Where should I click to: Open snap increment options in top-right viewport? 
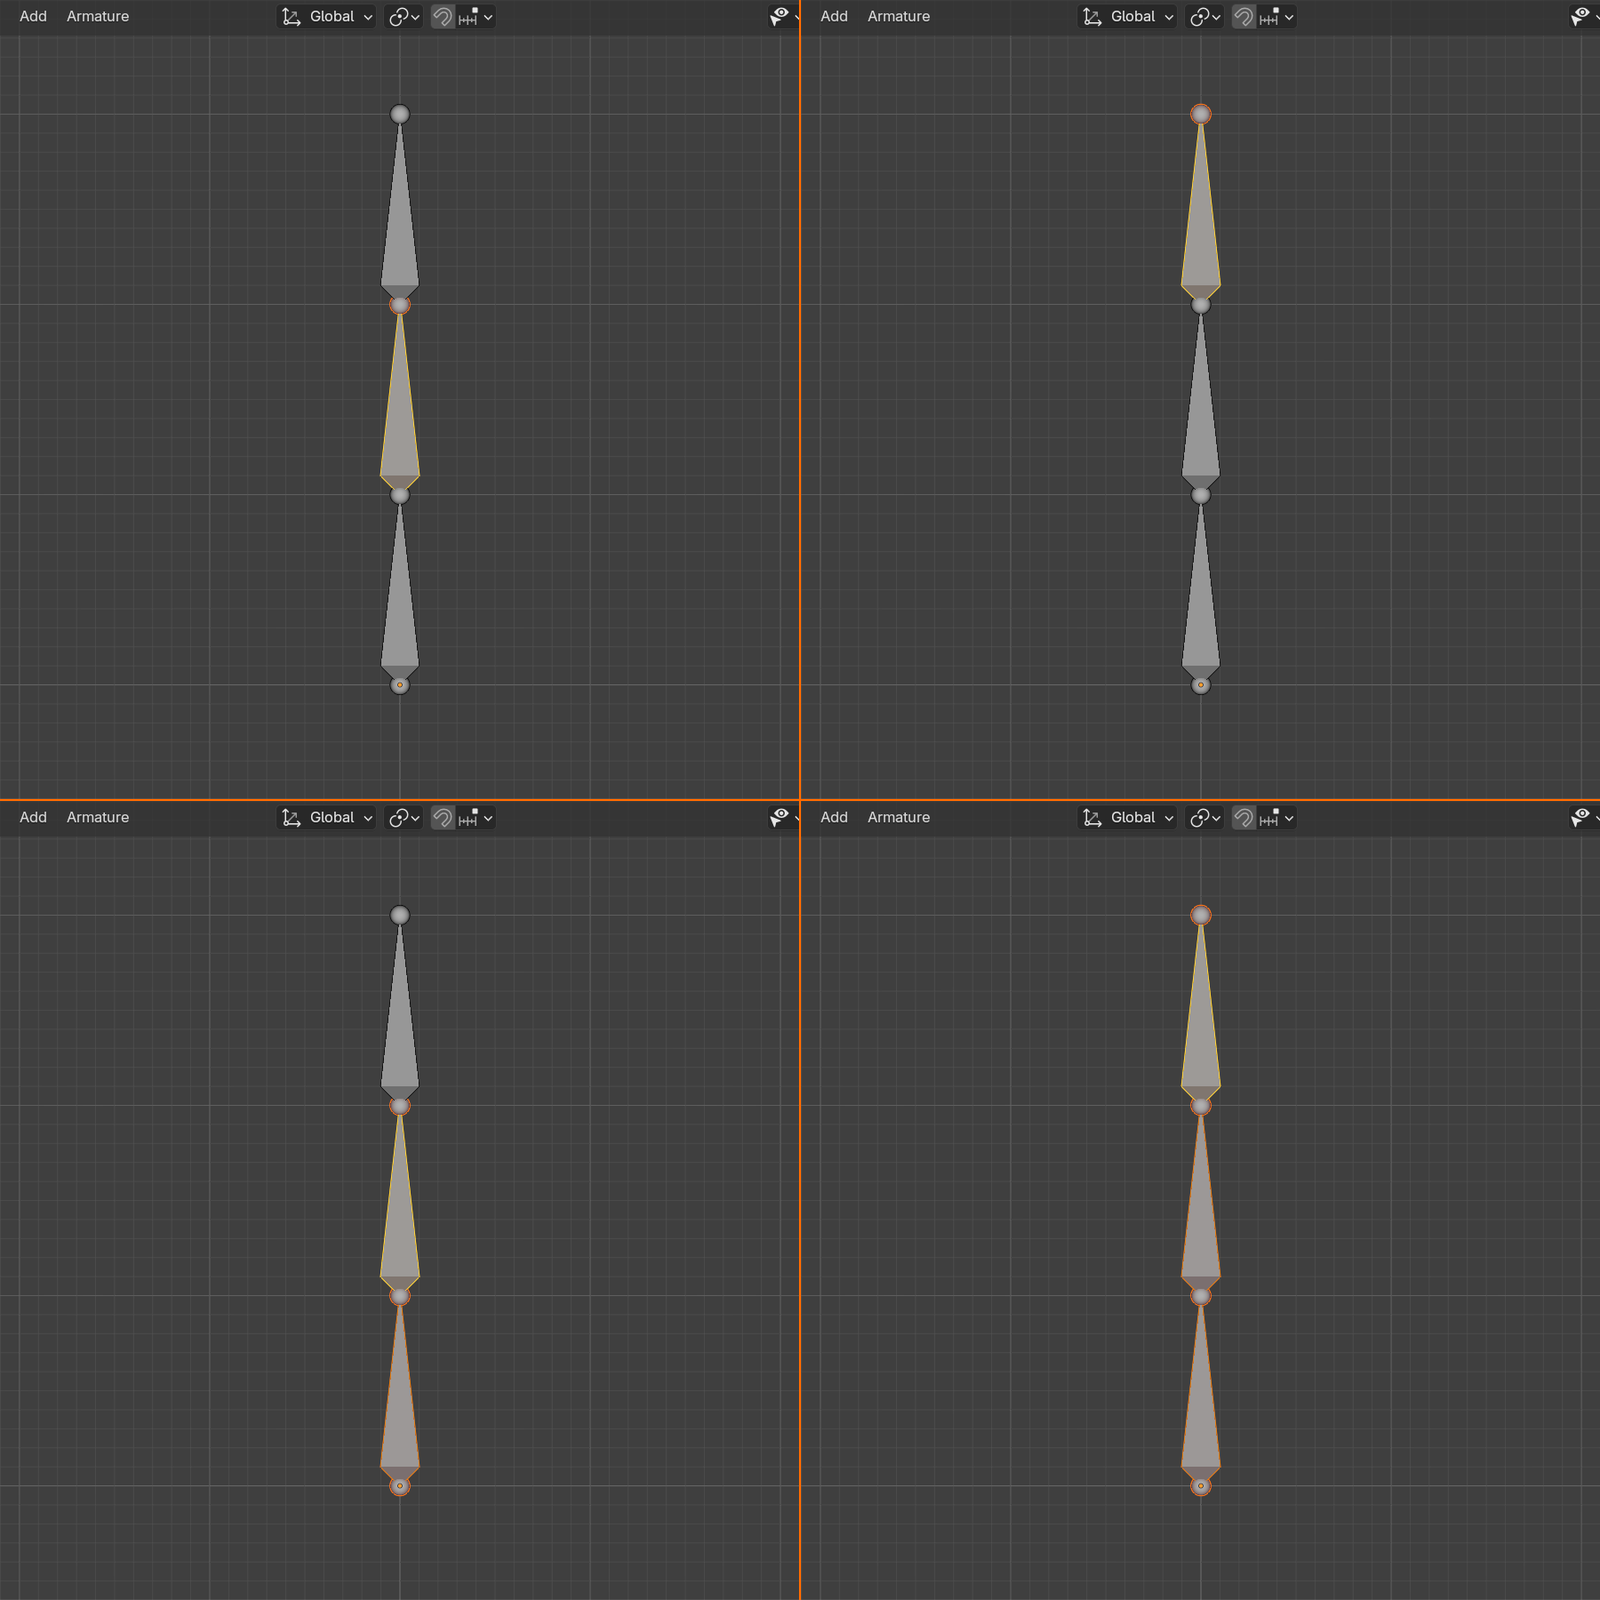coord(1276,17)
